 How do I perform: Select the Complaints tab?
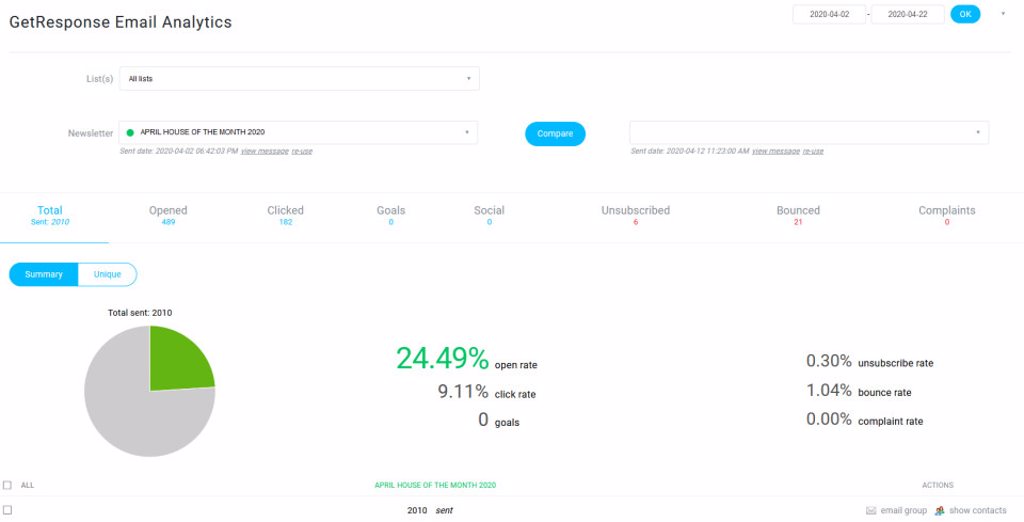point(947,216)
